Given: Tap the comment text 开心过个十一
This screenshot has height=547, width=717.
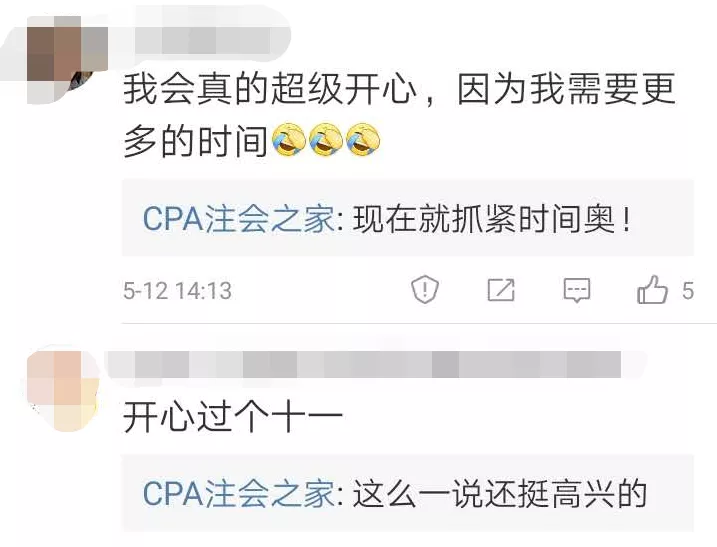Looking at the screenshot, I should coord(233,417).
